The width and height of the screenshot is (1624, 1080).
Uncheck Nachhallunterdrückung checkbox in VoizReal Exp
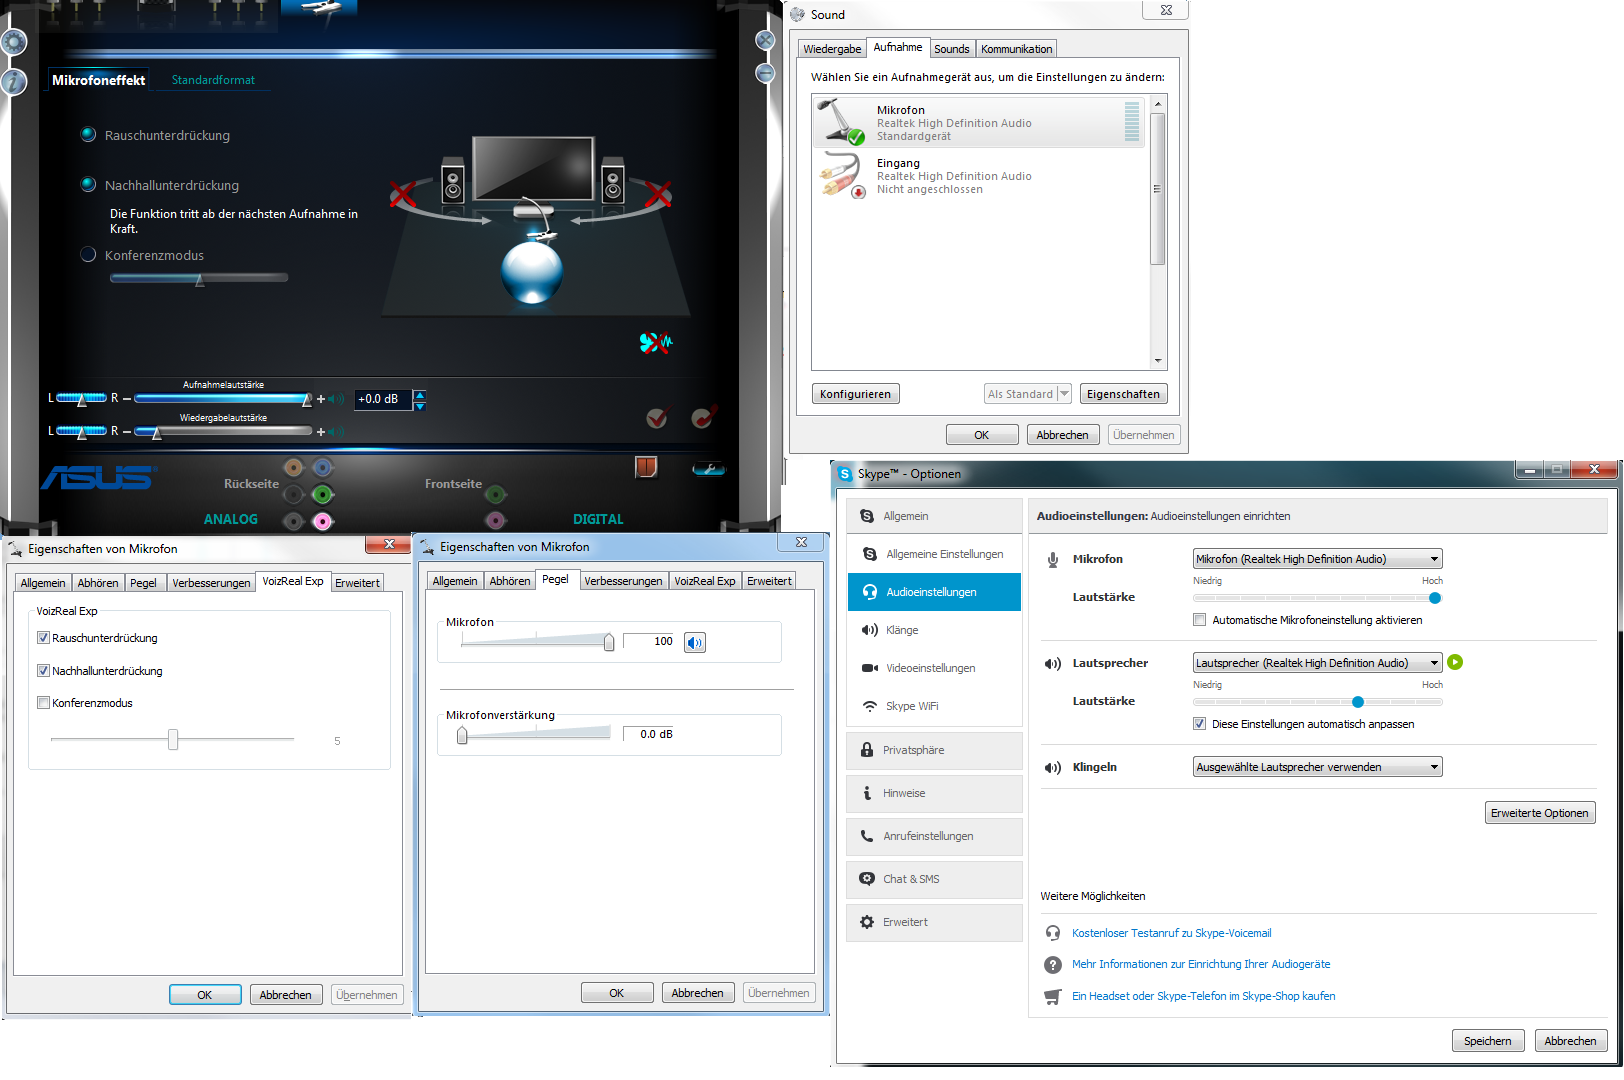[x=43, y=671]
